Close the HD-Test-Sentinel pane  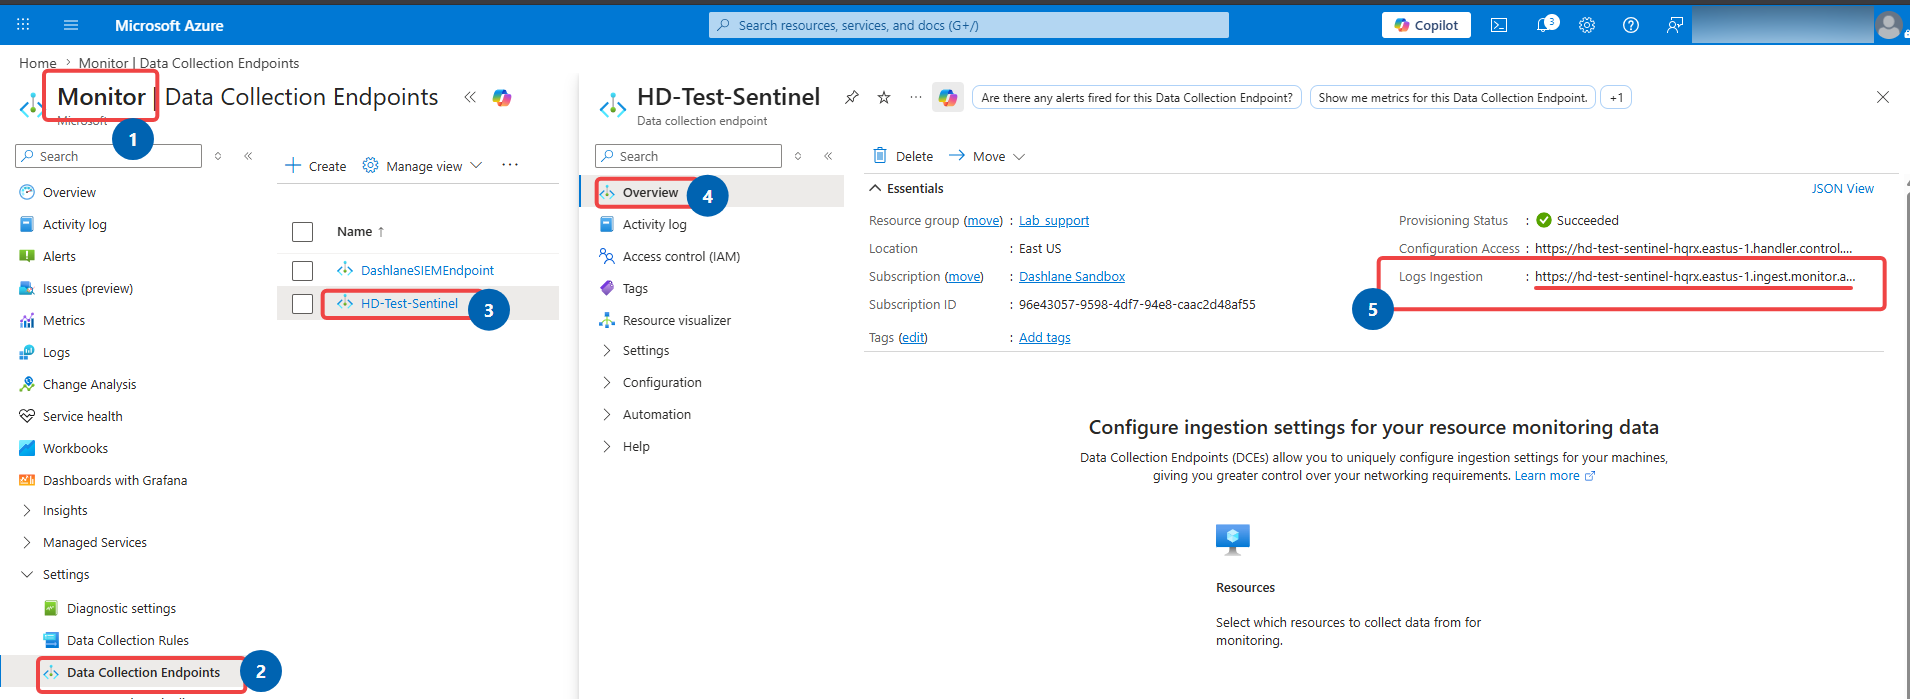pyautogui.click(x=1883, y=97)
